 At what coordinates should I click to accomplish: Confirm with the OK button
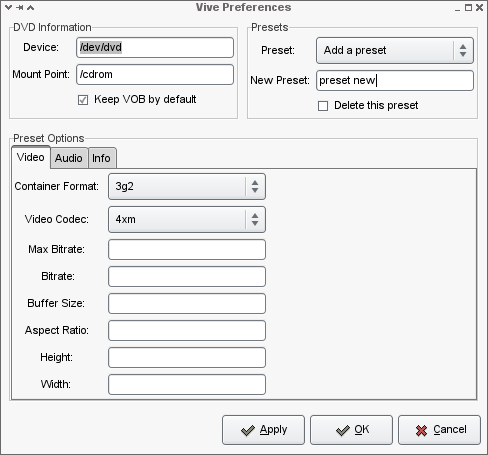(x=351, y=430)
